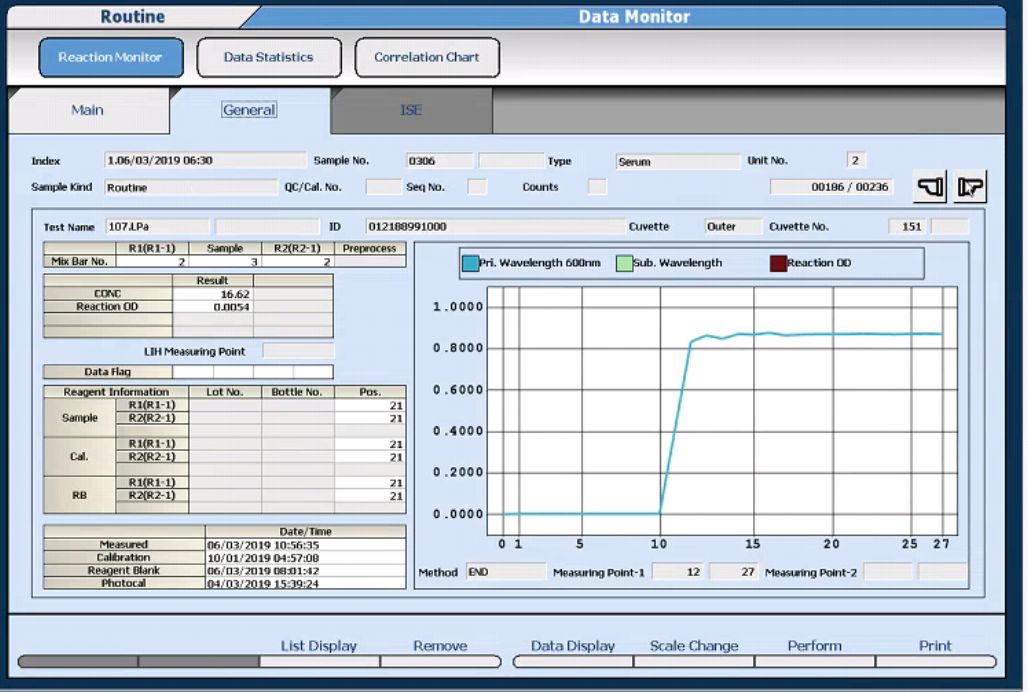Click the ID field 012188991000
Image resolution: width=1028 pixels, height=692 pixels.
495,227
